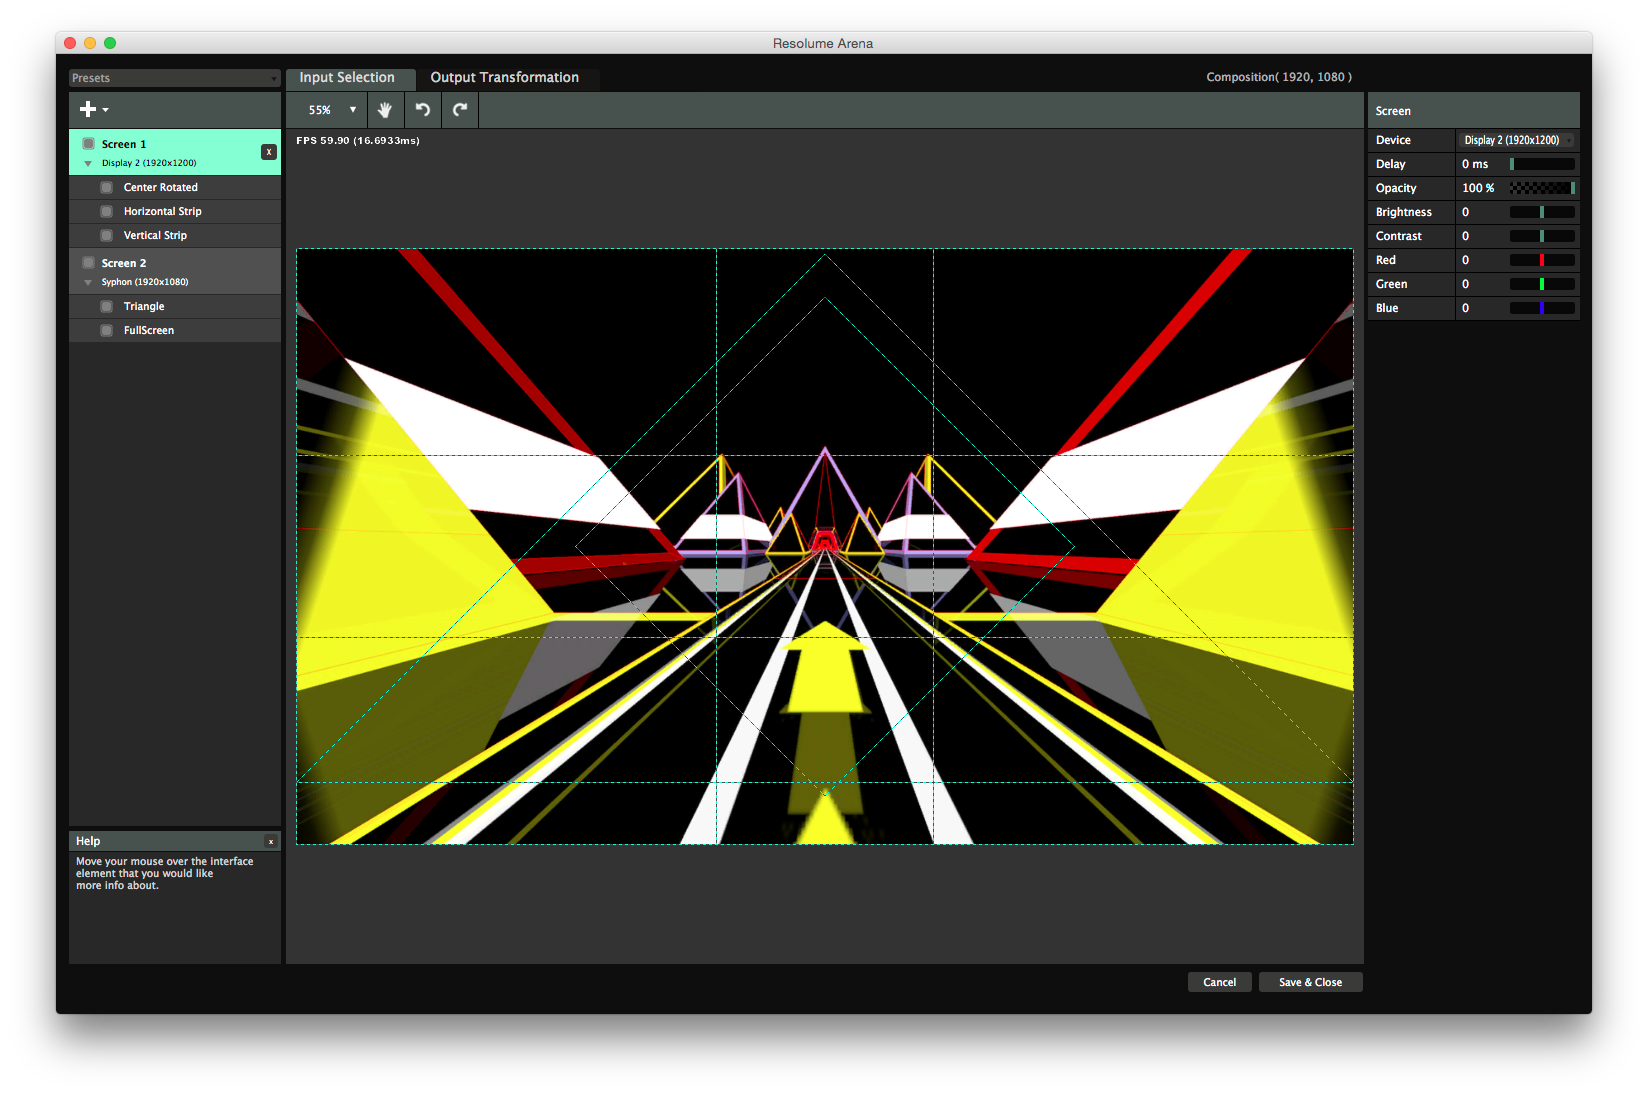Open the Presets dropdown
This screenshot has height=1094, width=1648.
point(174,78)
